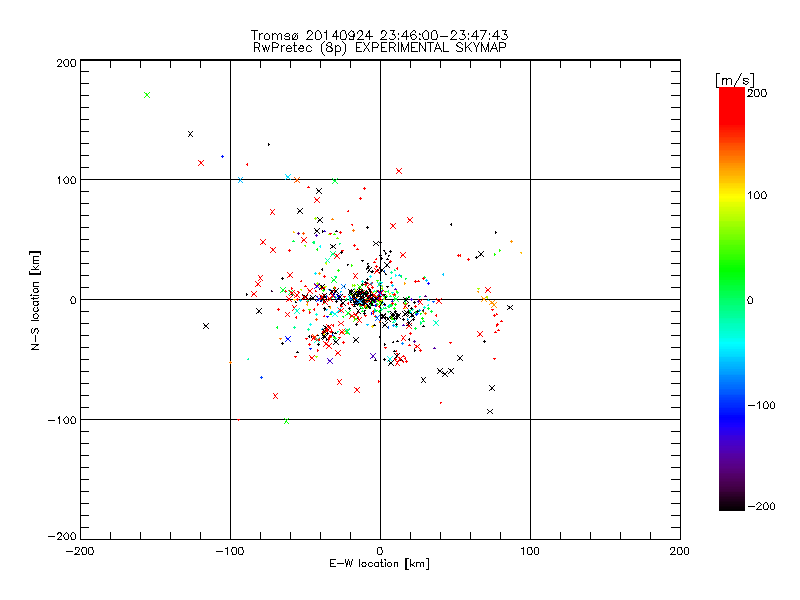Click the -200 tick label on E-W axis
The image size is (800, 600).
click(80, 551)
